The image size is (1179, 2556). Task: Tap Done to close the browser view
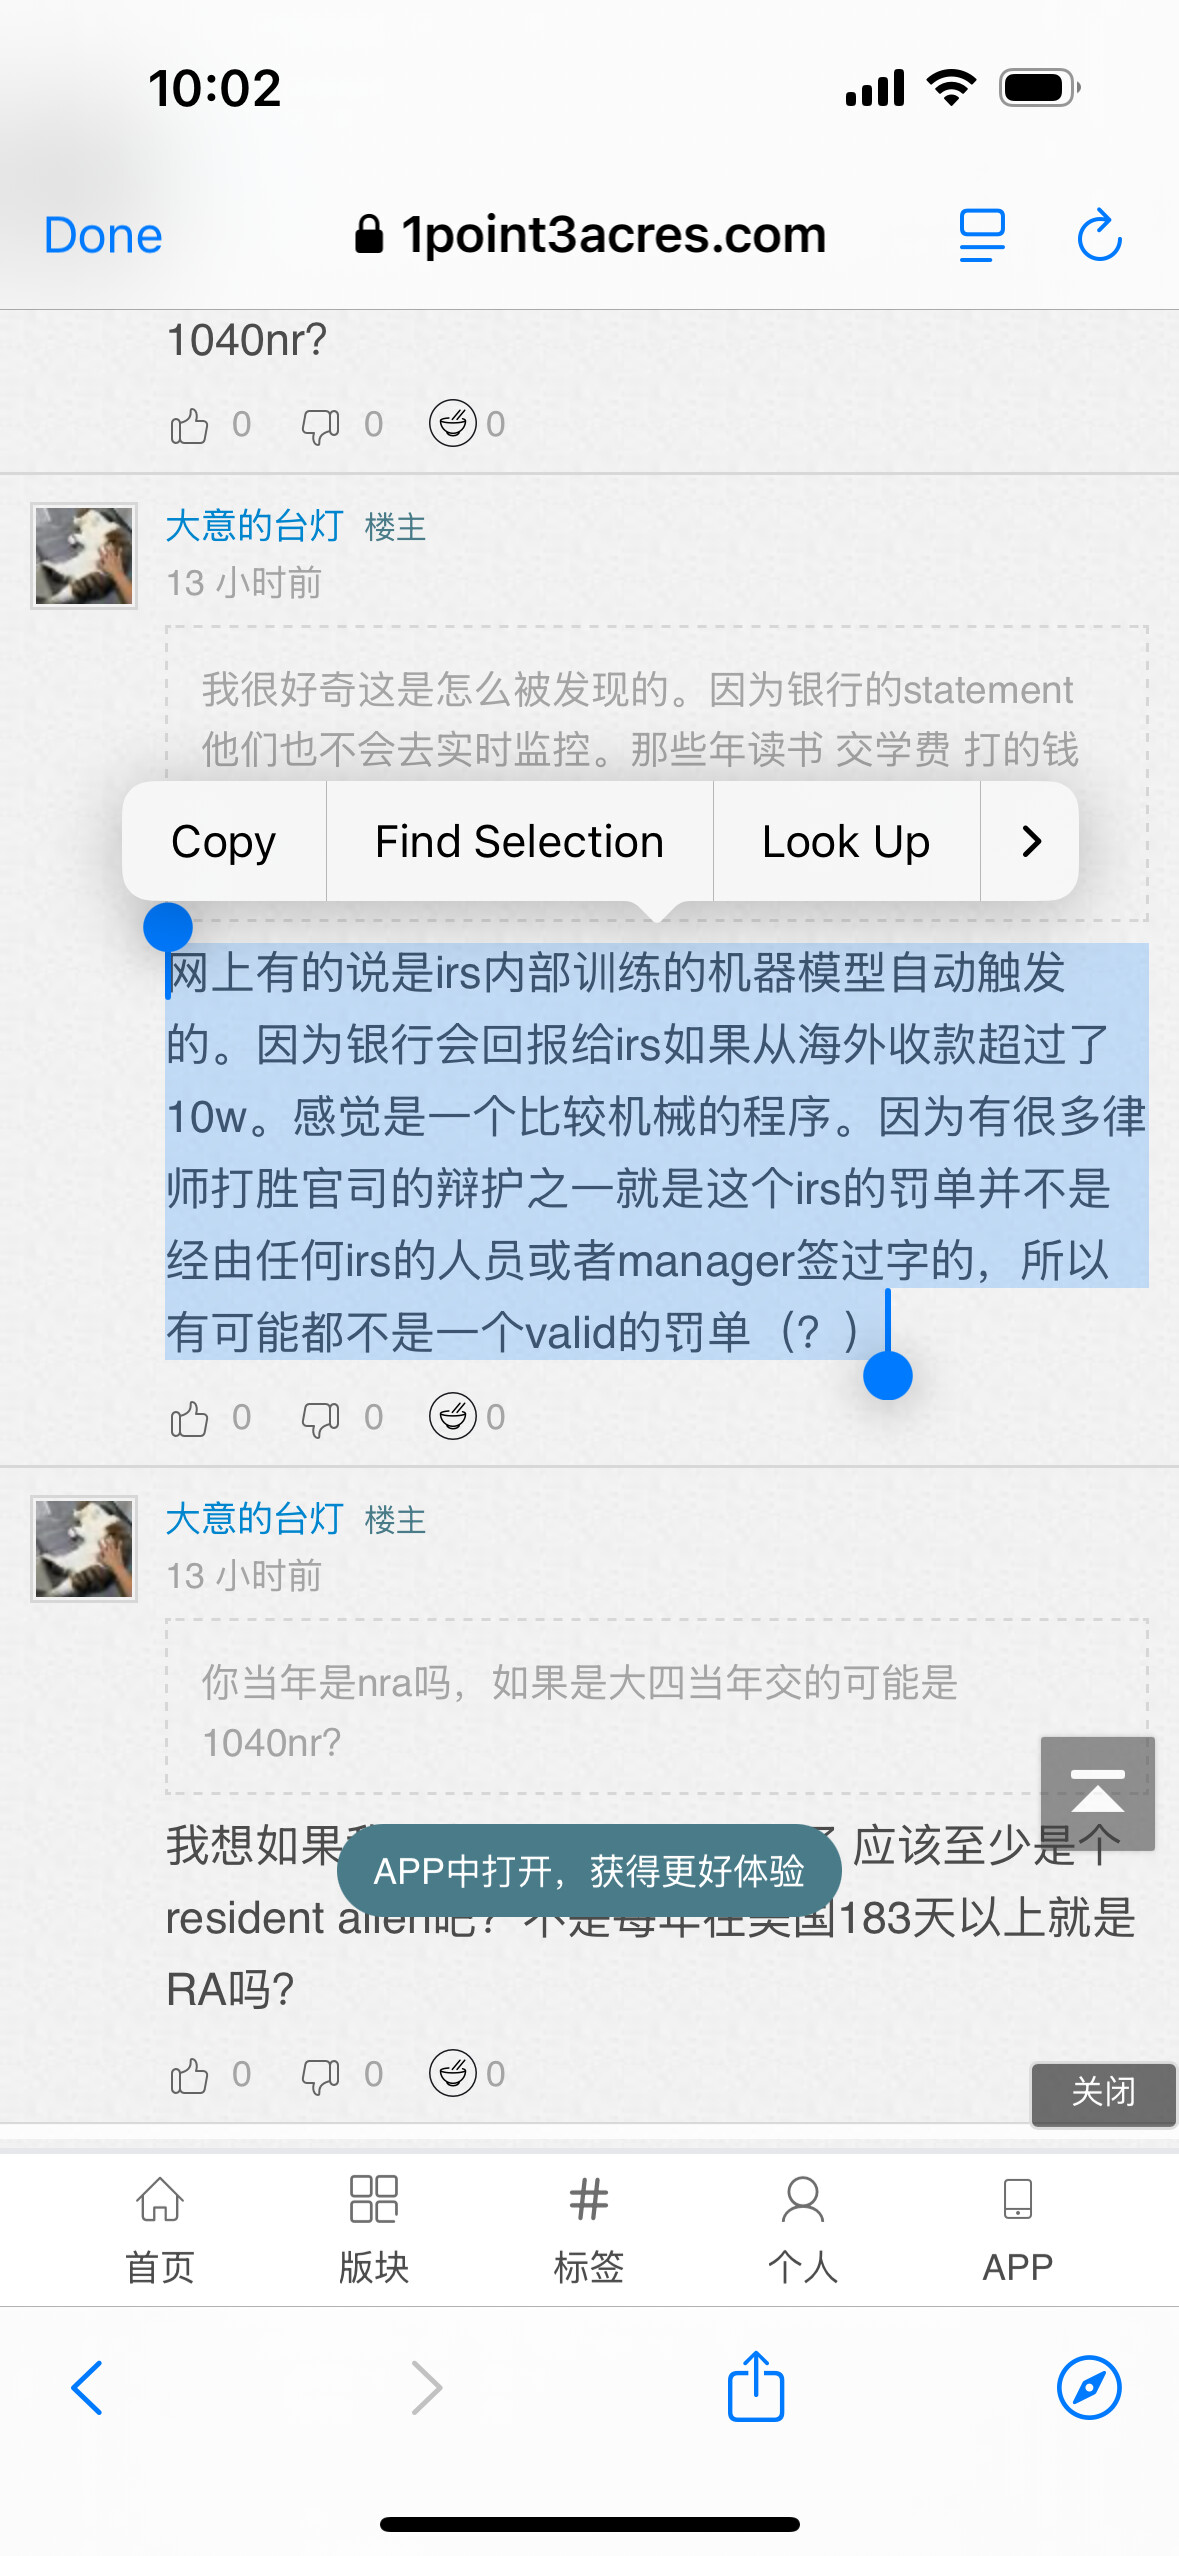(x=103, y=236)
